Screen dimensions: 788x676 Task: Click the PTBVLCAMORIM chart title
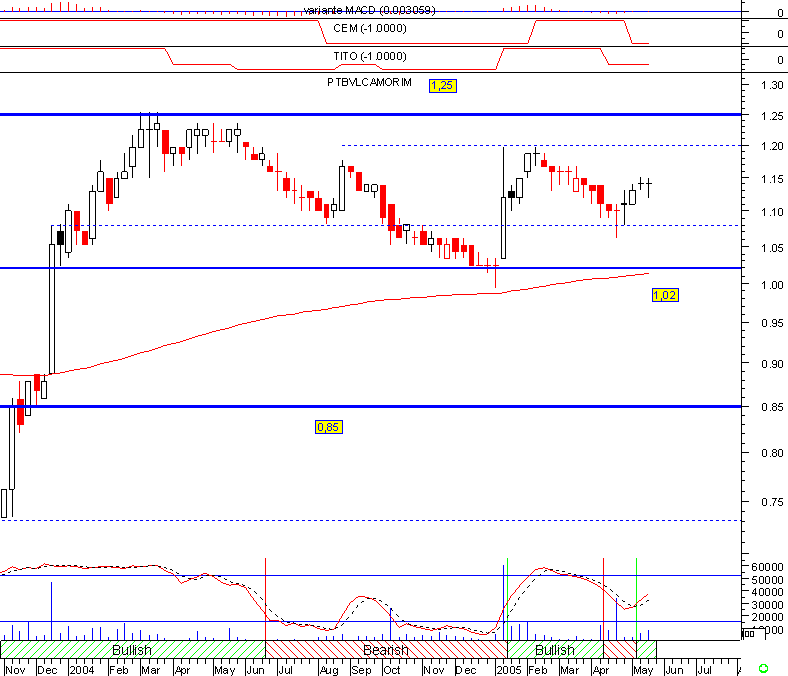[369, 82]
